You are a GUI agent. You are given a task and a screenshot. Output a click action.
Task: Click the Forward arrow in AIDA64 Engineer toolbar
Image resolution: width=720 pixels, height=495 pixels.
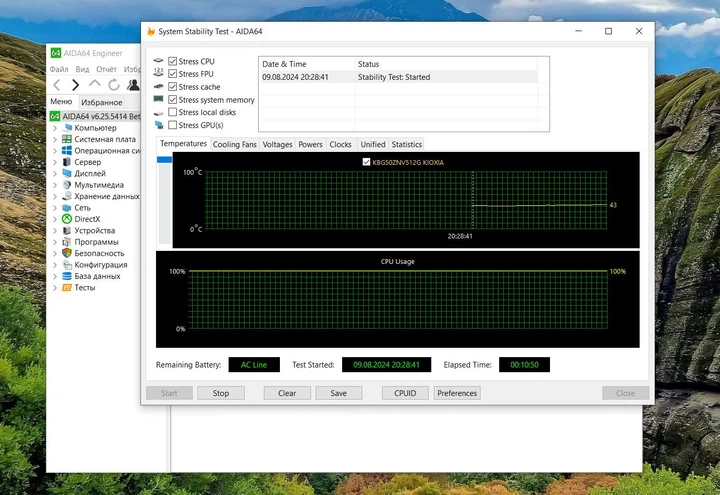[x=76, y=85]
